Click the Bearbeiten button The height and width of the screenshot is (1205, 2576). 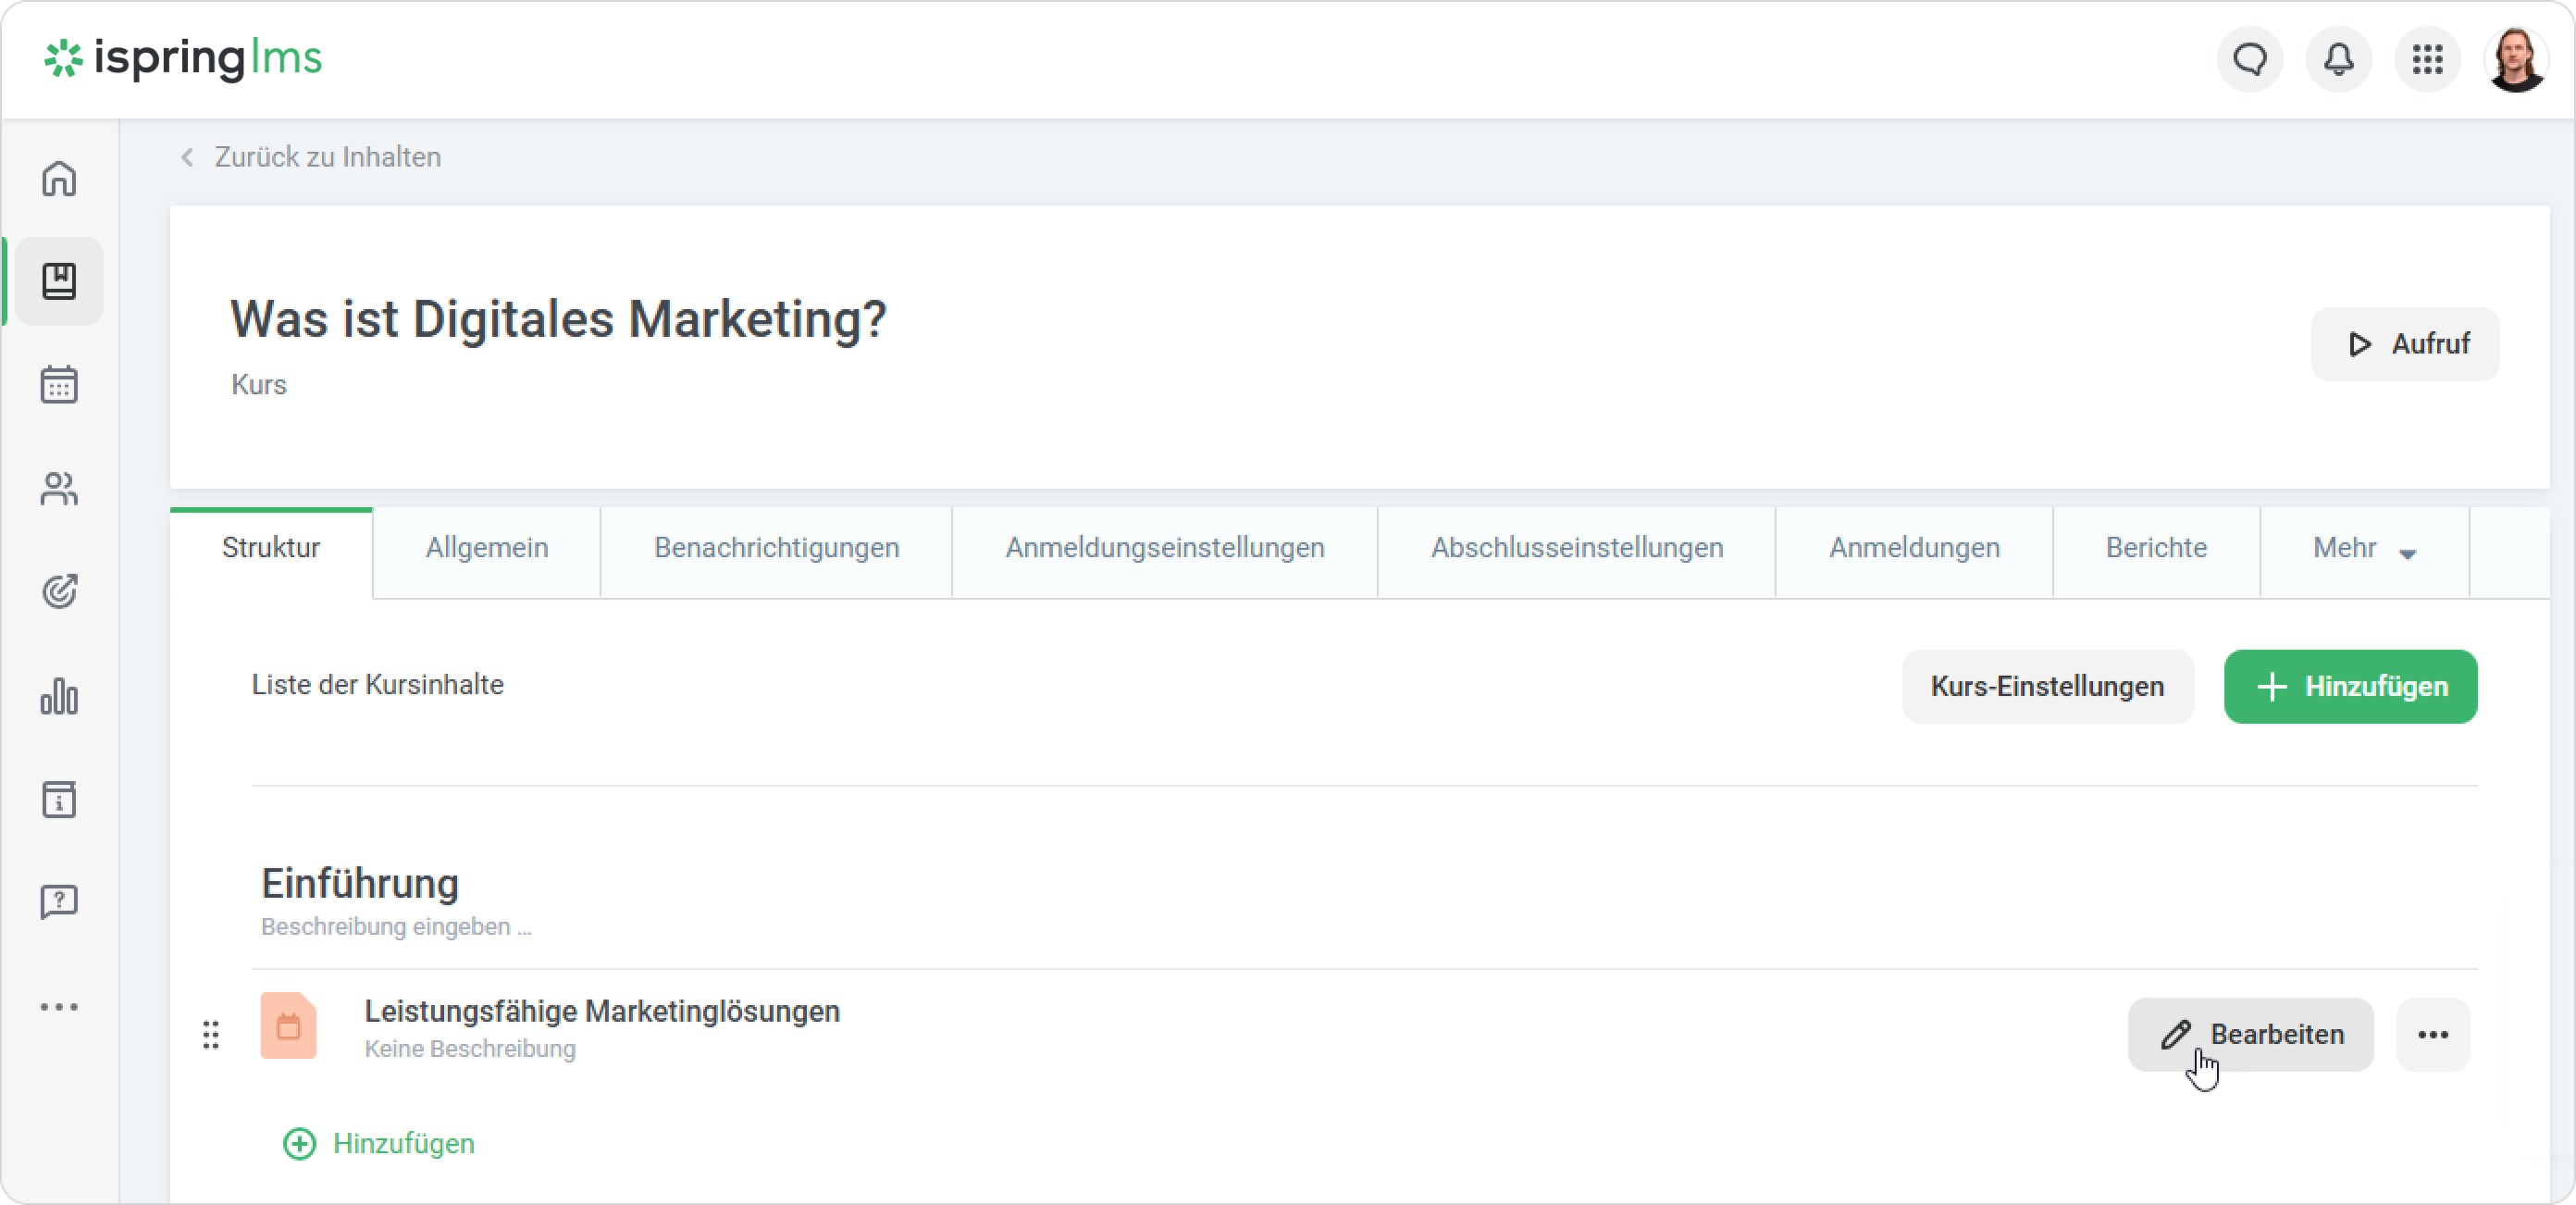pyautogui.click(x=2250, y=1035)
